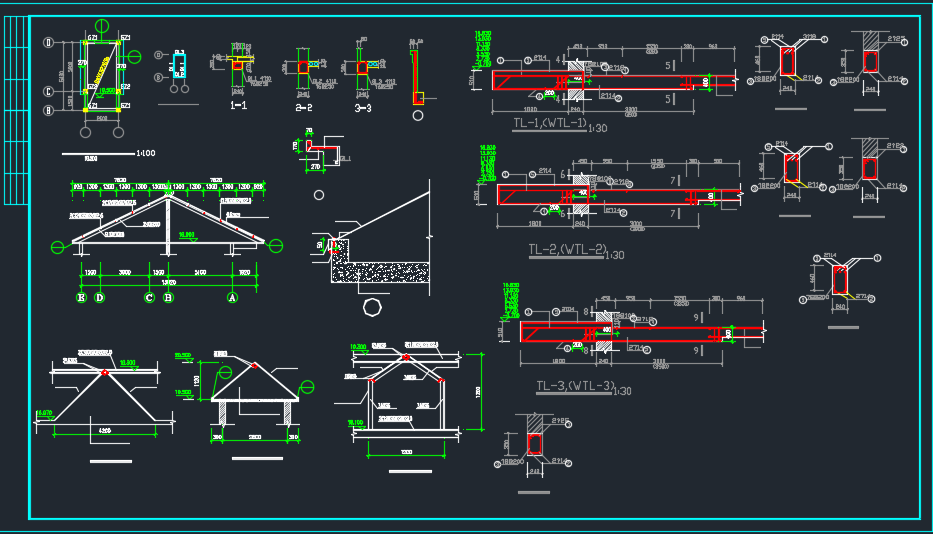The width and height of the screenshot is (933, 534).
Task: Pick the 2-2 section label
Action: (x=303, y=108)
